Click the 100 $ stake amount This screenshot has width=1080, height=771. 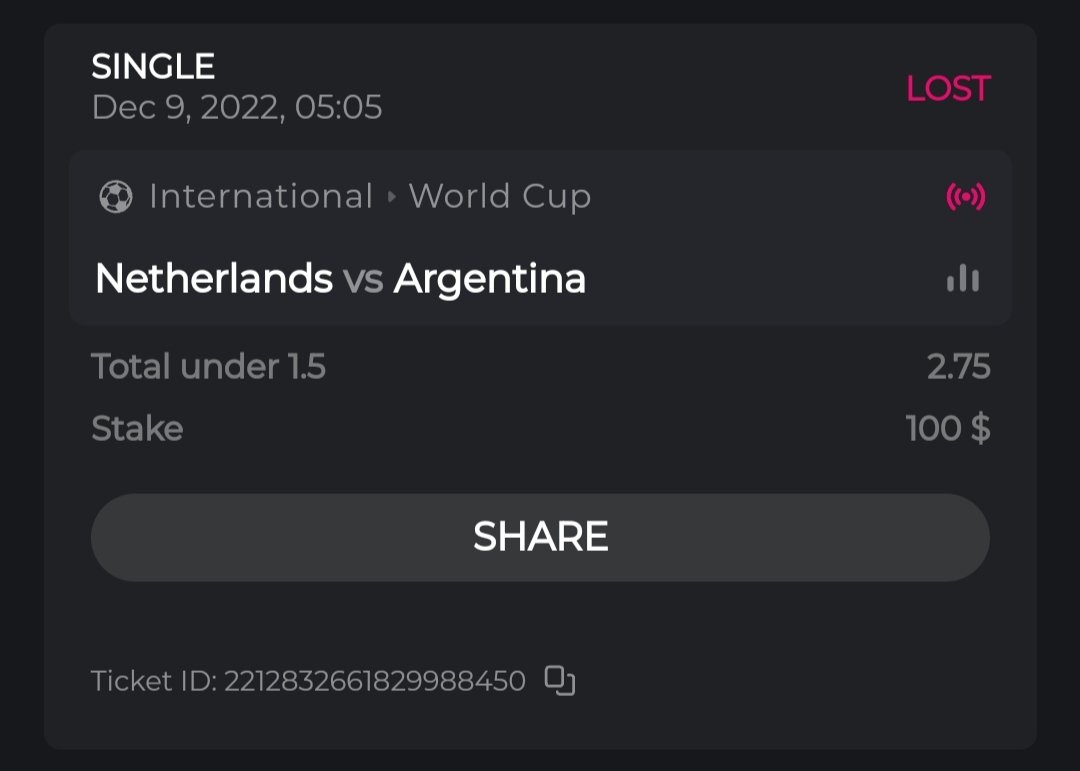[947, 429]
